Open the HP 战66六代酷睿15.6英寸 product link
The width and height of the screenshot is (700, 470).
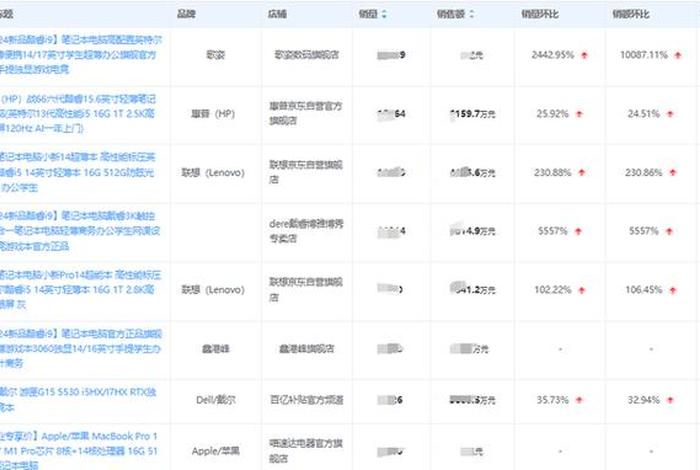[x=78, y=114]
